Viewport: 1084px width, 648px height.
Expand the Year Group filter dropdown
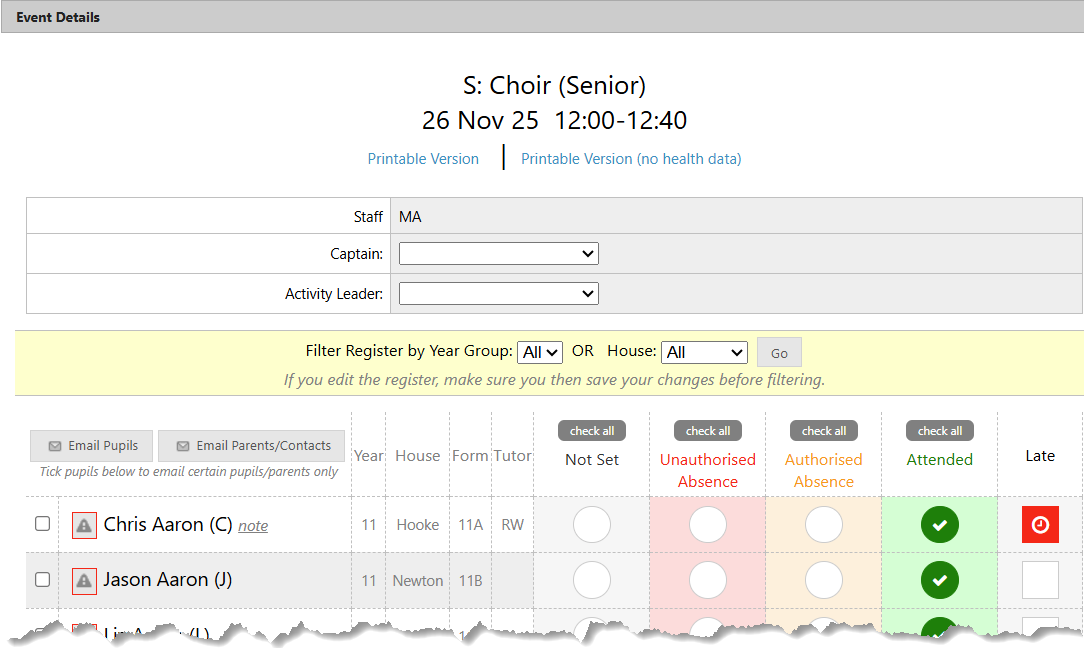tap(541, 352)
